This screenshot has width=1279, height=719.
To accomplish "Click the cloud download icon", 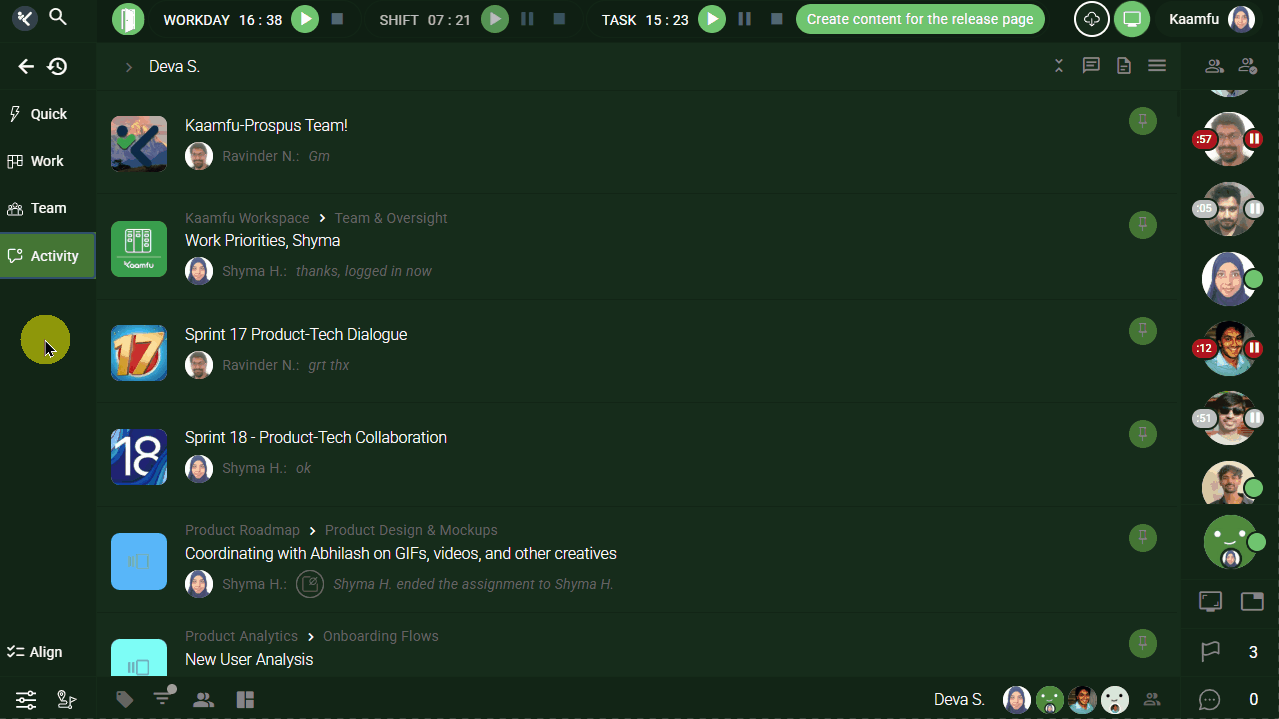I will [1092, 19].
